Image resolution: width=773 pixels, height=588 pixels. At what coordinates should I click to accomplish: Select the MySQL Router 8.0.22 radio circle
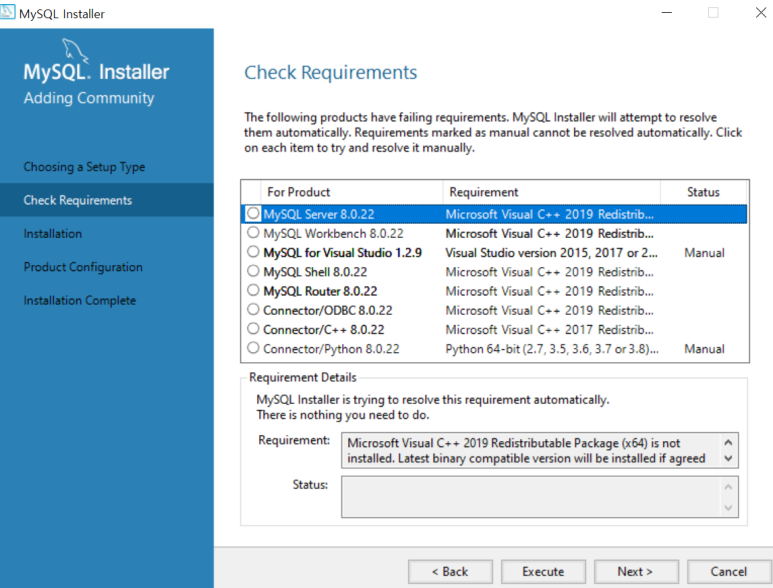(x=253, y=290)
